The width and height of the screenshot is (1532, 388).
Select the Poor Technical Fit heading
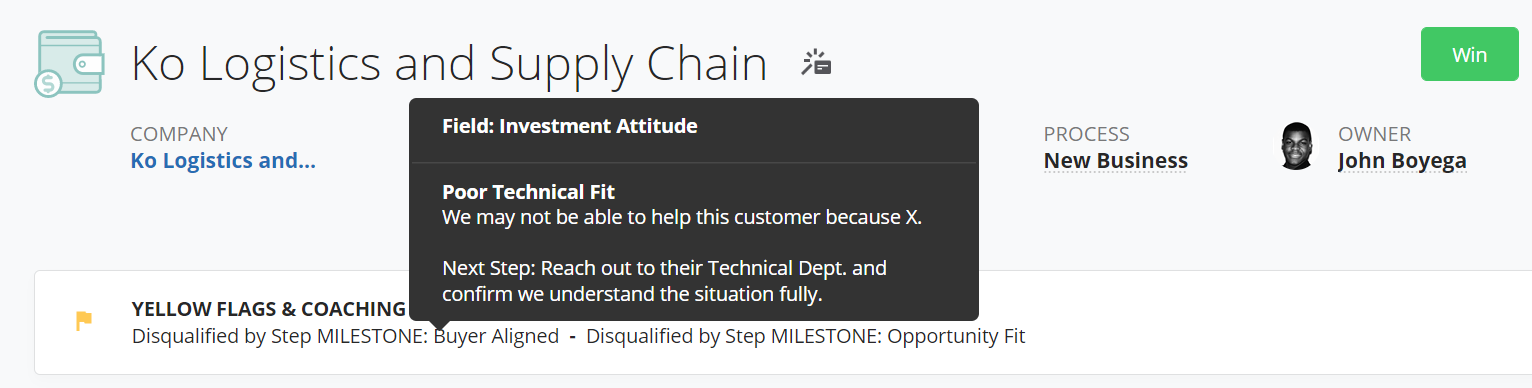click(528, 192)
